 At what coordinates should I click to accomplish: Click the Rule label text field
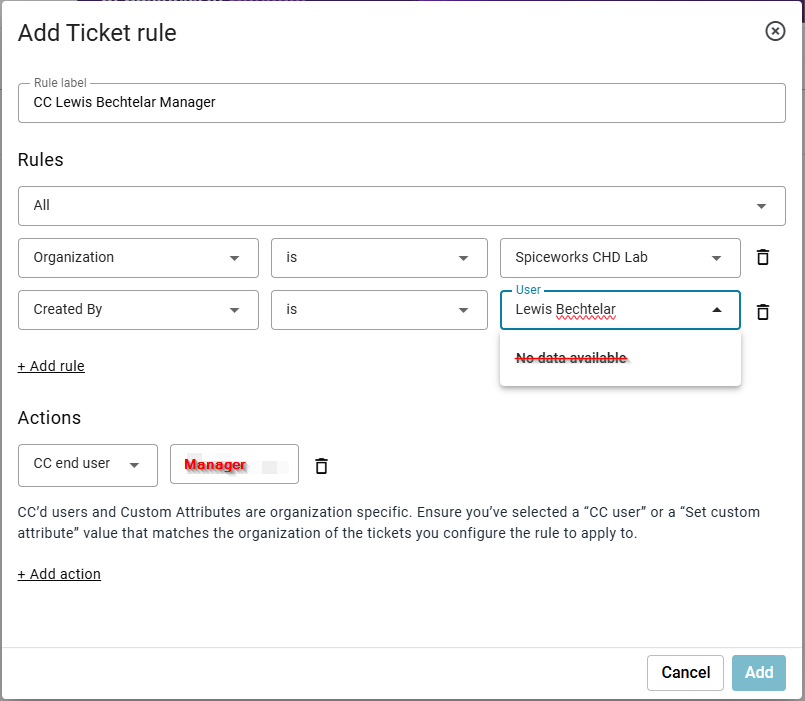point(400,102)
